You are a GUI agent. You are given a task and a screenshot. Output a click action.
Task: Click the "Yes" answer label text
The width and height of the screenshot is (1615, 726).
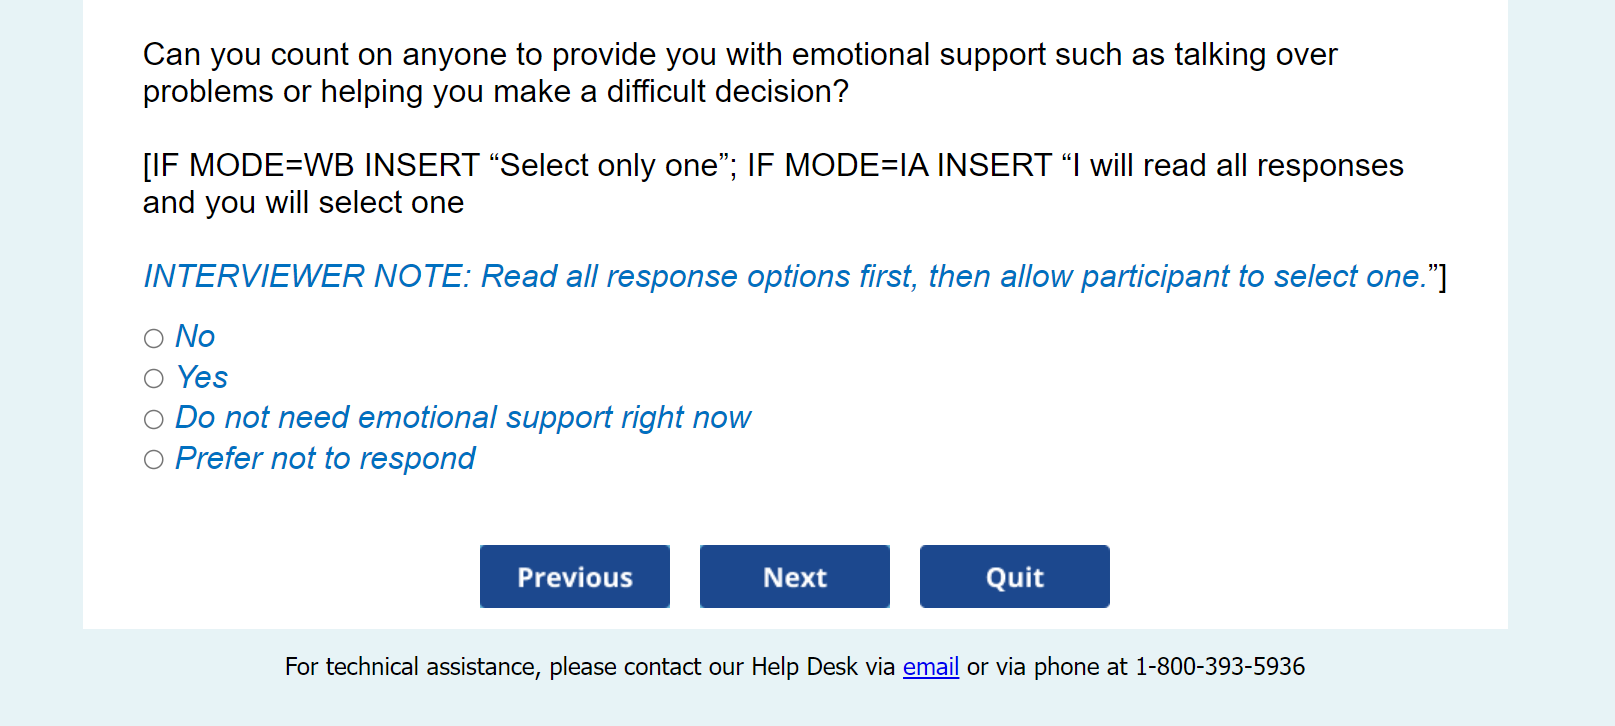point(202,378)
